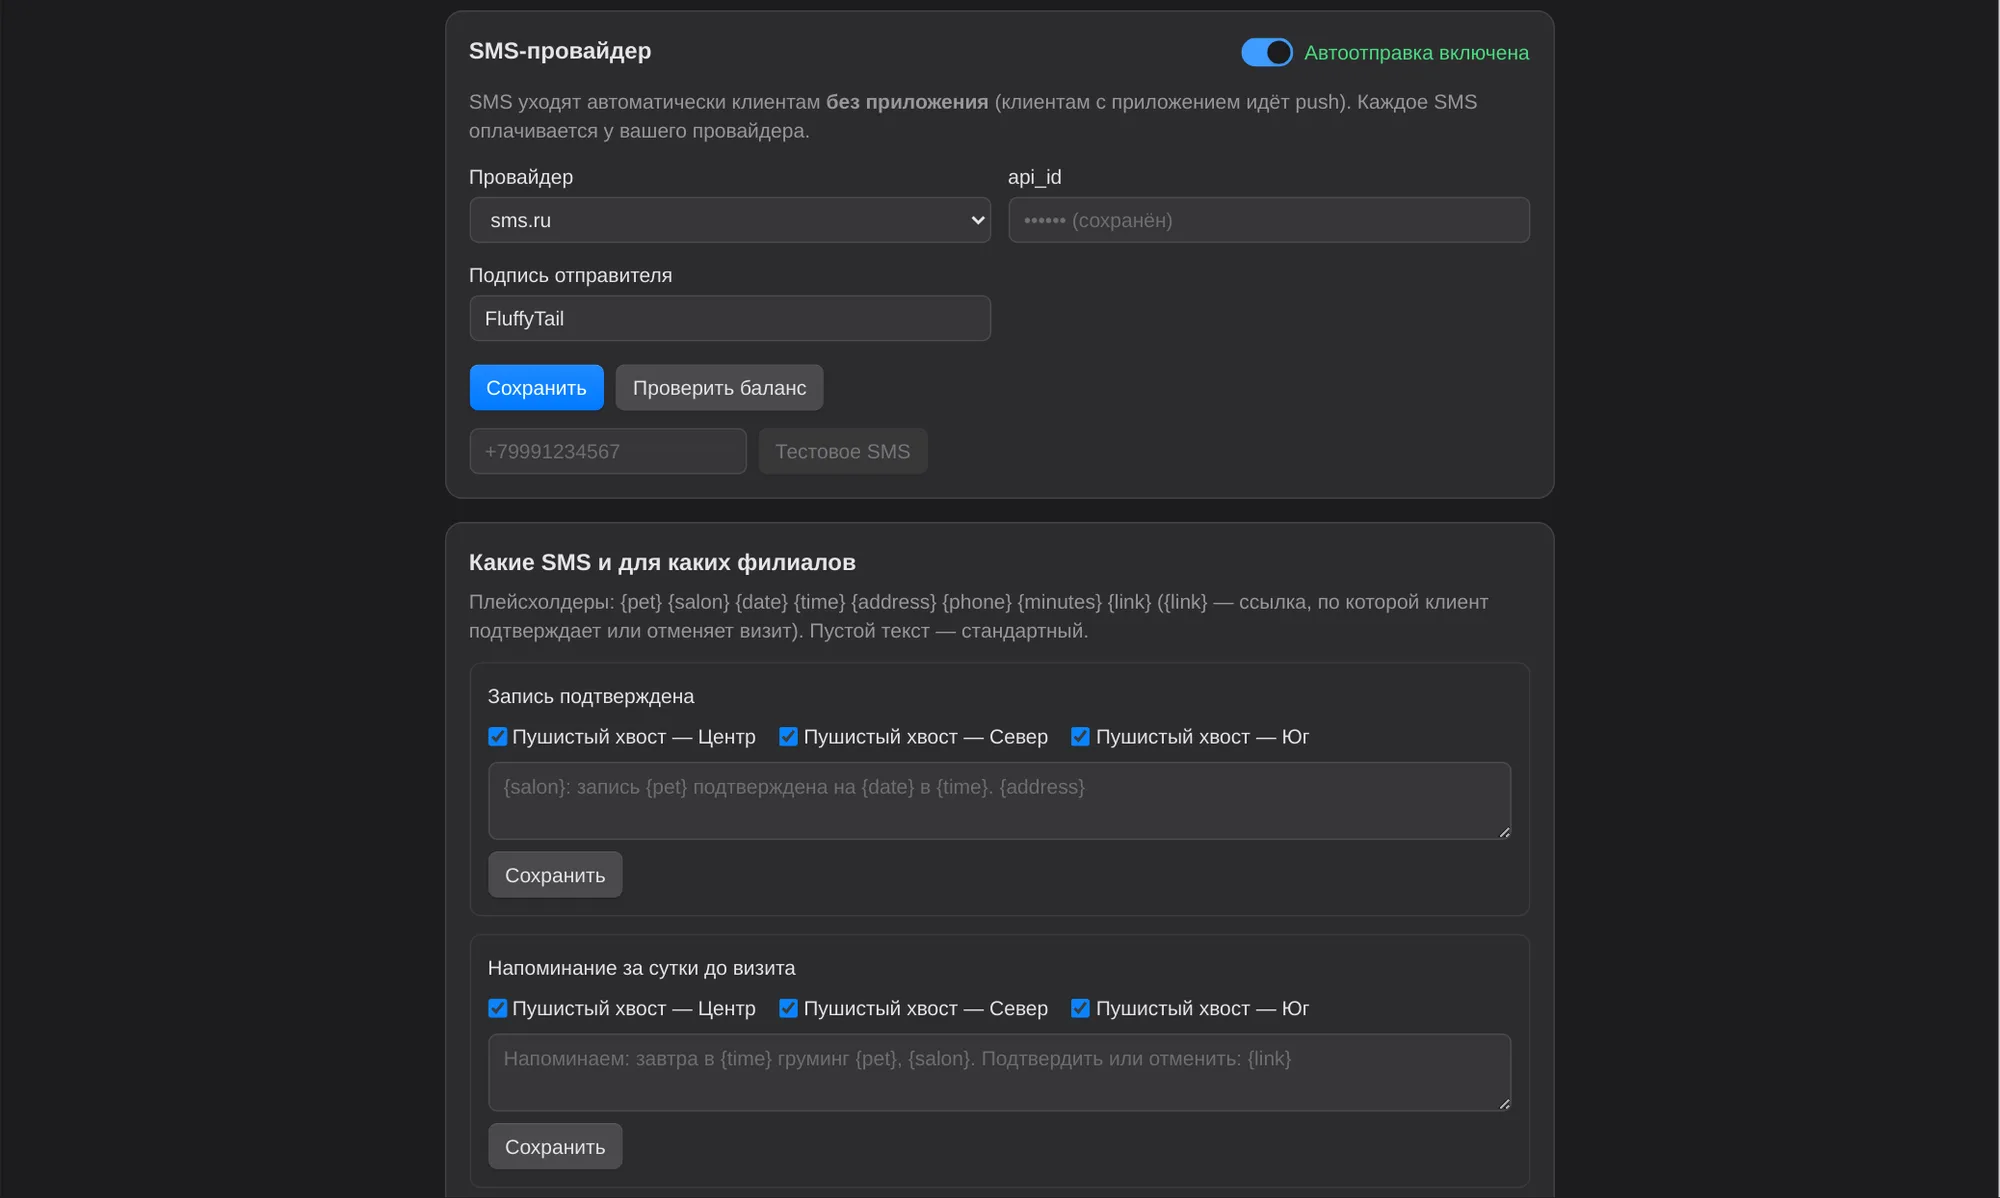
Task: Click the Тестовое SMS button
Action: pos(842,451)
